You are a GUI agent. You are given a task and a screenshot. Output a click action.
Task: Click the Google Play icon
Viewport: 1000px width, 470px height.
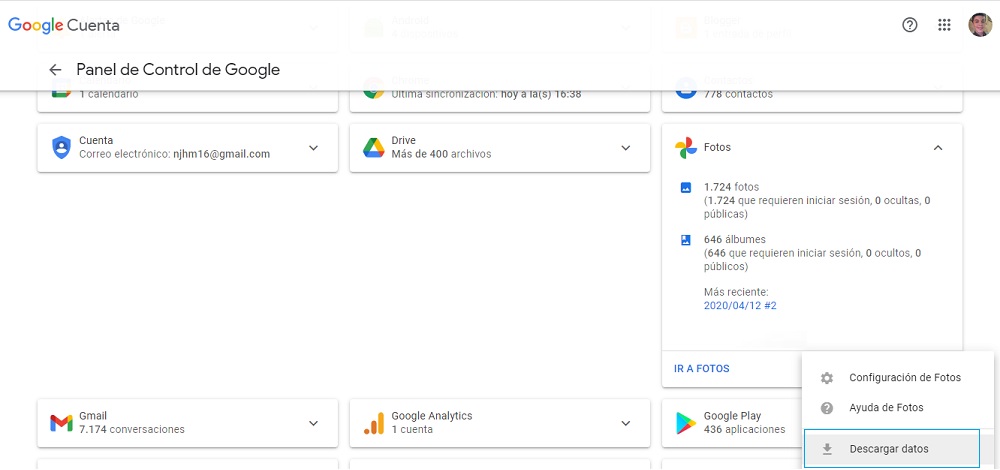point(686,423)
